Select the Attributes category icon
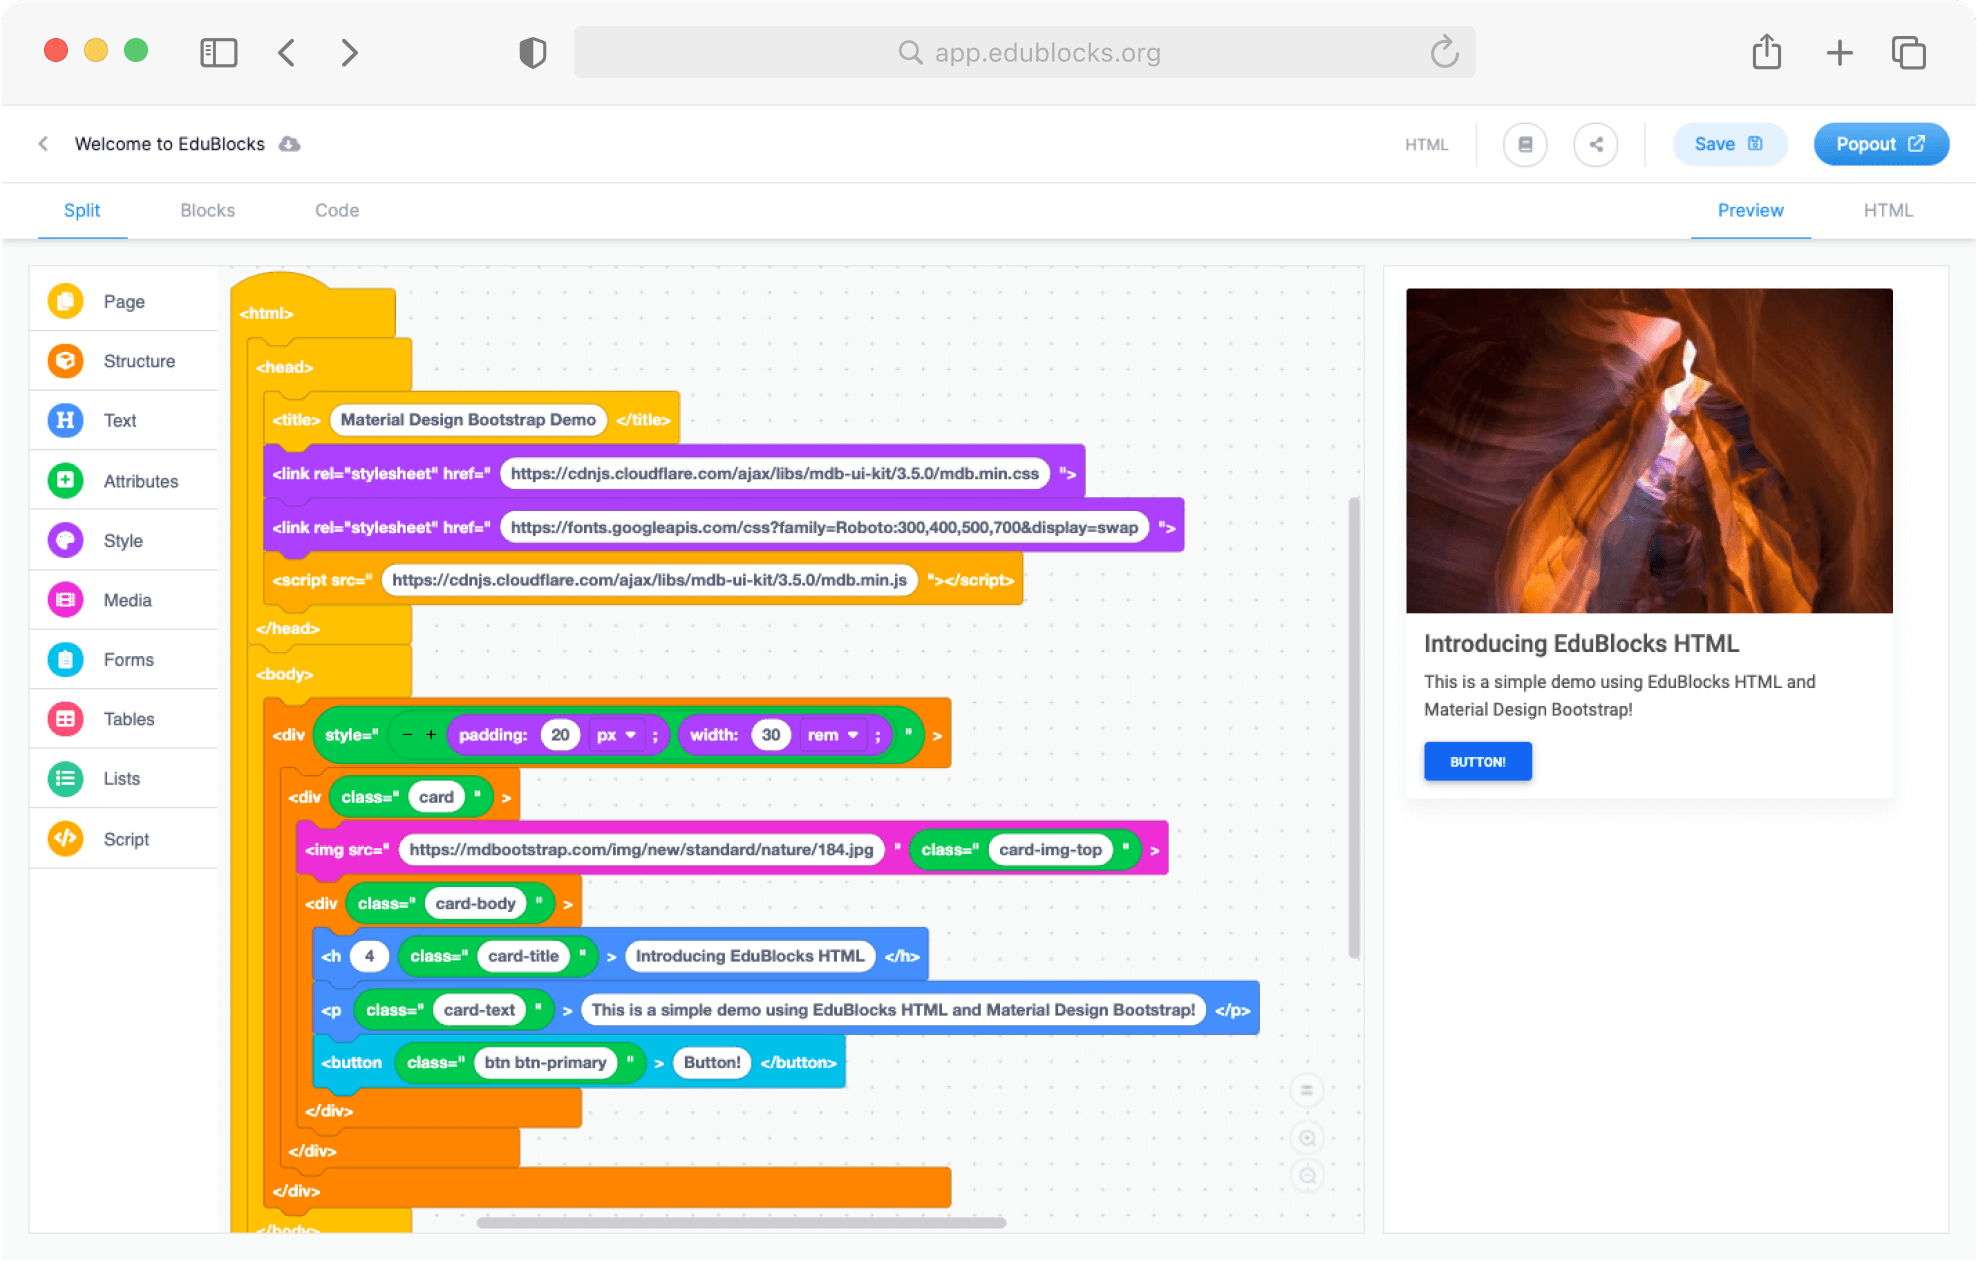1978x1261 pixels. tap(66, 481)
